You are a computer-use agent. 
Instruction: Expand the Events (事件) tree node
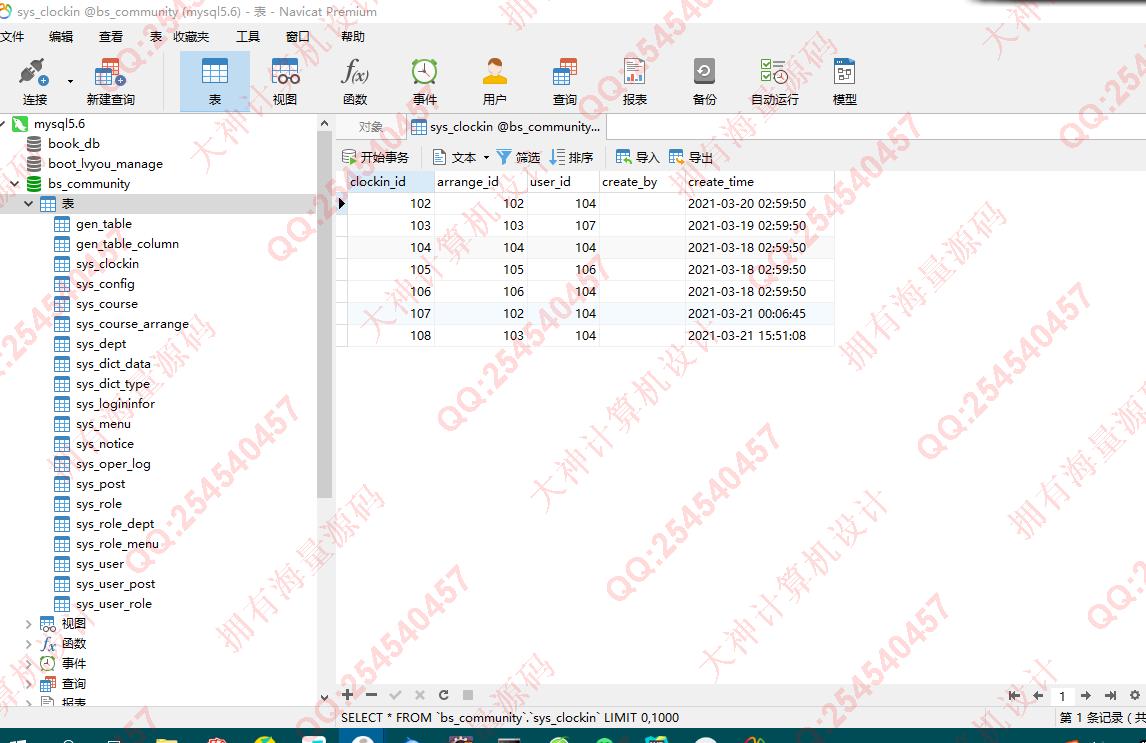(29, 663)
